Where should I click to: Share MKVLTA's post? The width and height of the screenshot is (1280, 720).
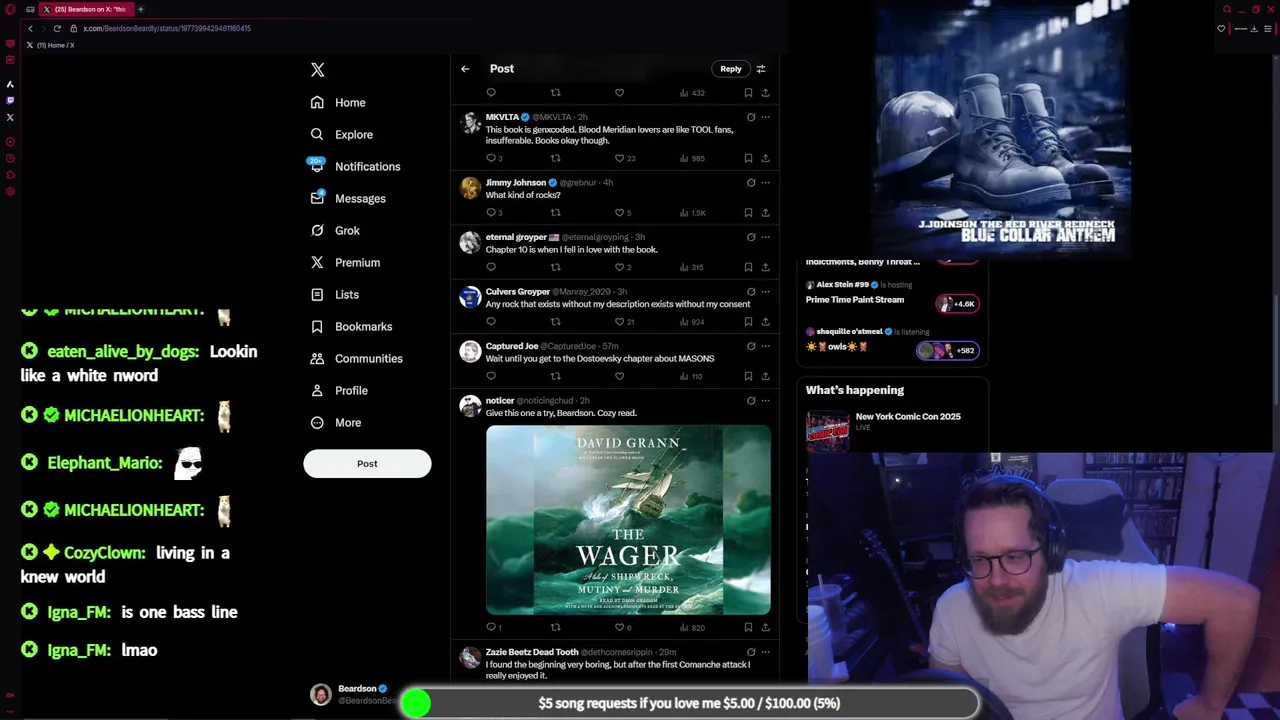point(765,158)
